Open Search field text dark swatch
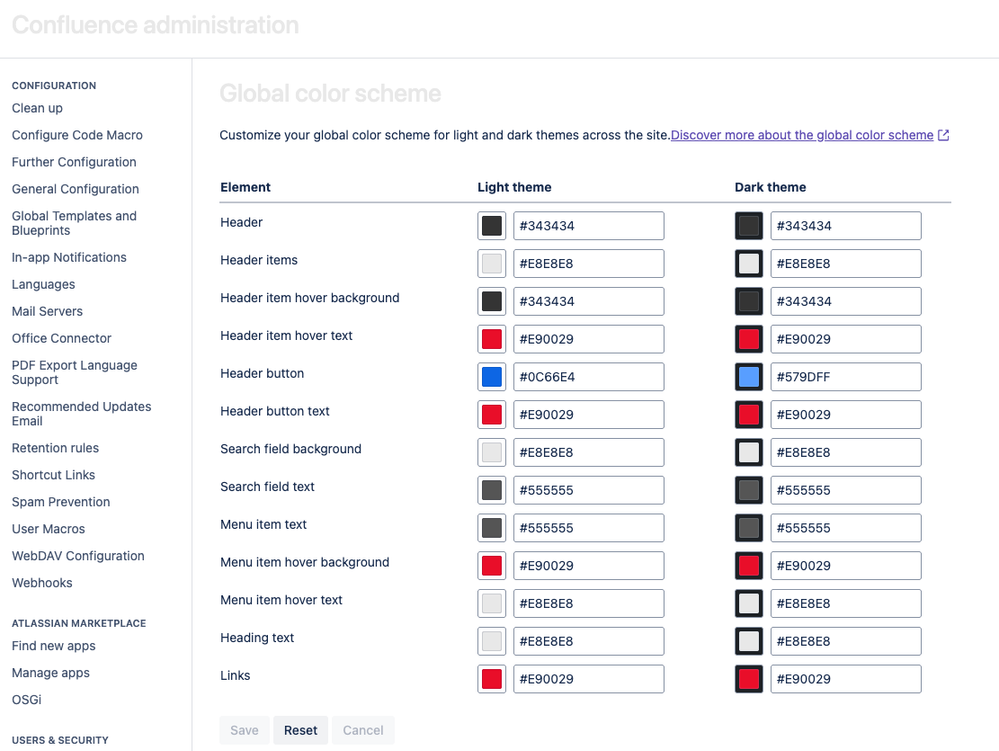This screenshot has height=751, width=999. (749, 490)
